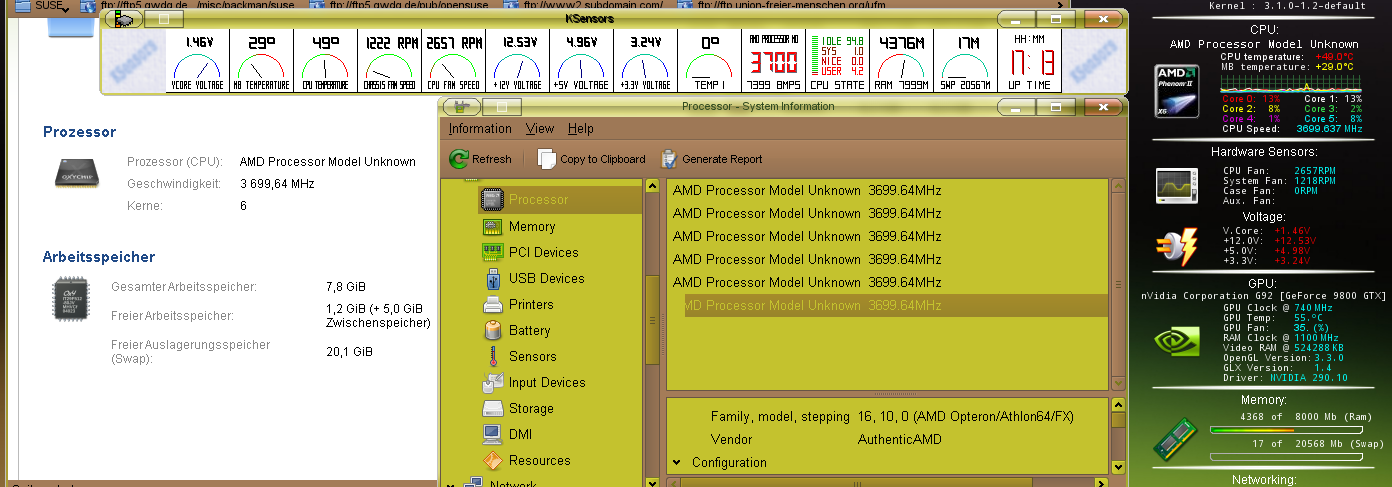Click the Refresh button label

click(492, 159)
